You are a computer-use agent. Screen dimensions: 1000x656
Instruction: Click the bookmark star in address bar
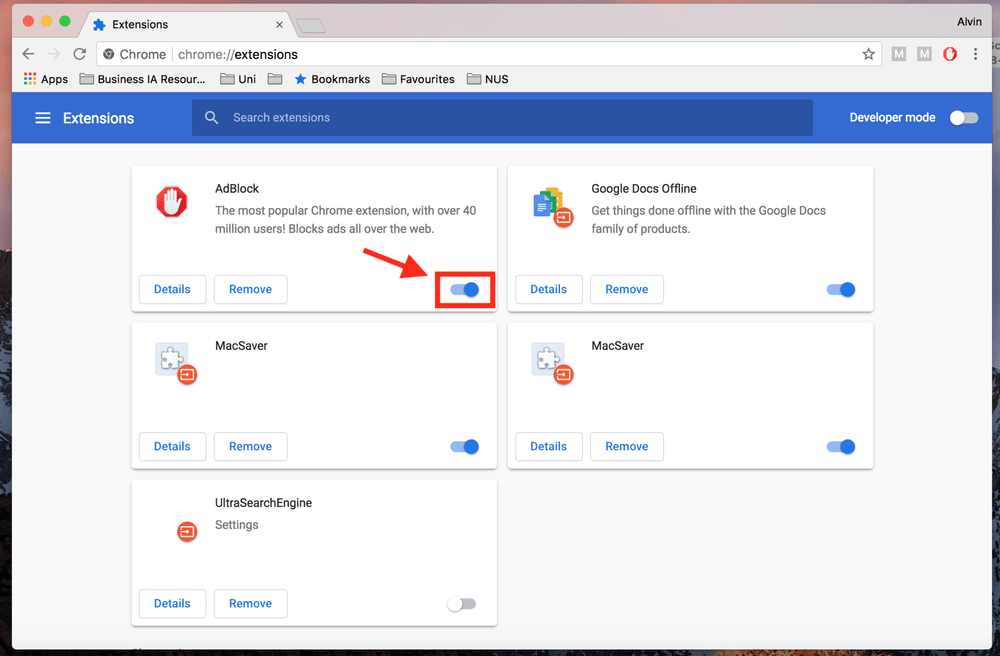[868, 54]
